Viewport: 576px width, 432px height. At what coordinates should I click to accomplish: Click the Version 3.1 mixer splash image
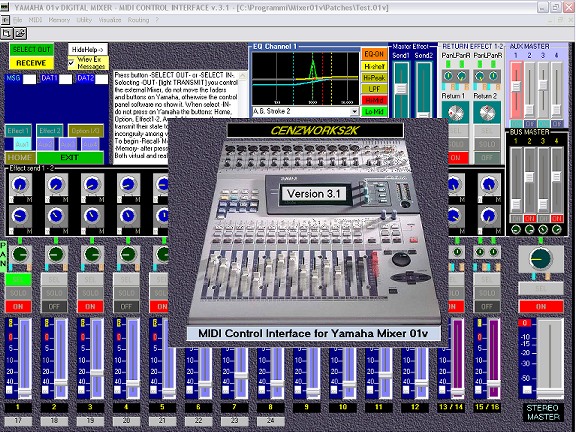[x=308, y=232]
